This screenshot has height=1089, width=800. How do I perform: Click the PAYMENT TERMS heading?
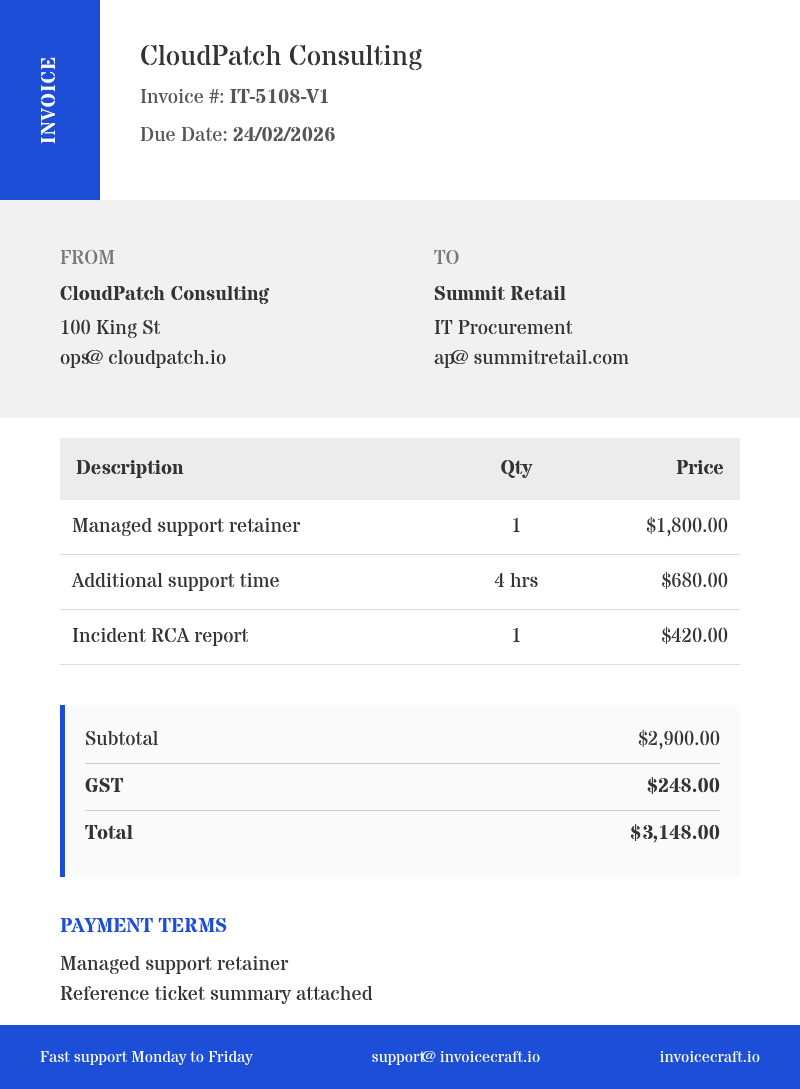coord(144,926)
